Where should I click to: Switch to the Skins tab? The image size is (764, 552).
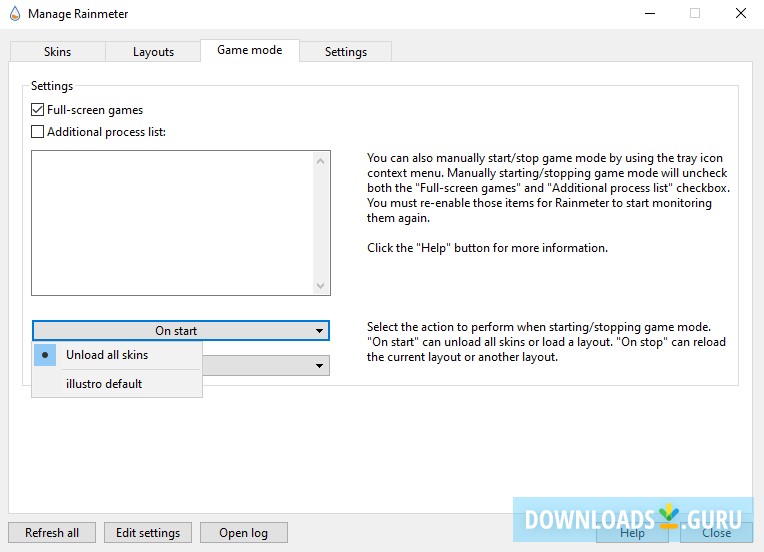point(57,52)
